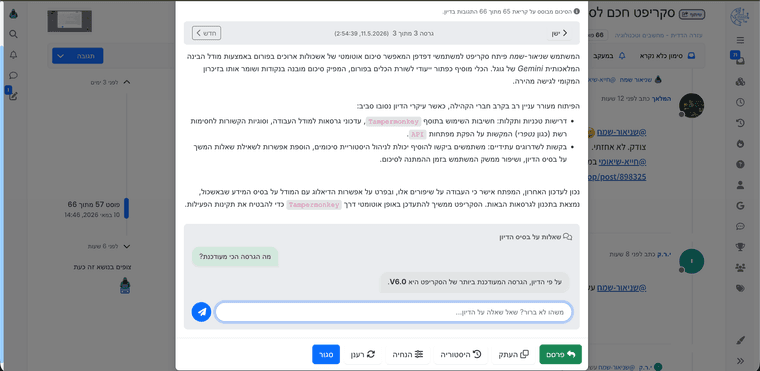Refresh the summary with רענן

pyautogui.click(x=363, y=355)
